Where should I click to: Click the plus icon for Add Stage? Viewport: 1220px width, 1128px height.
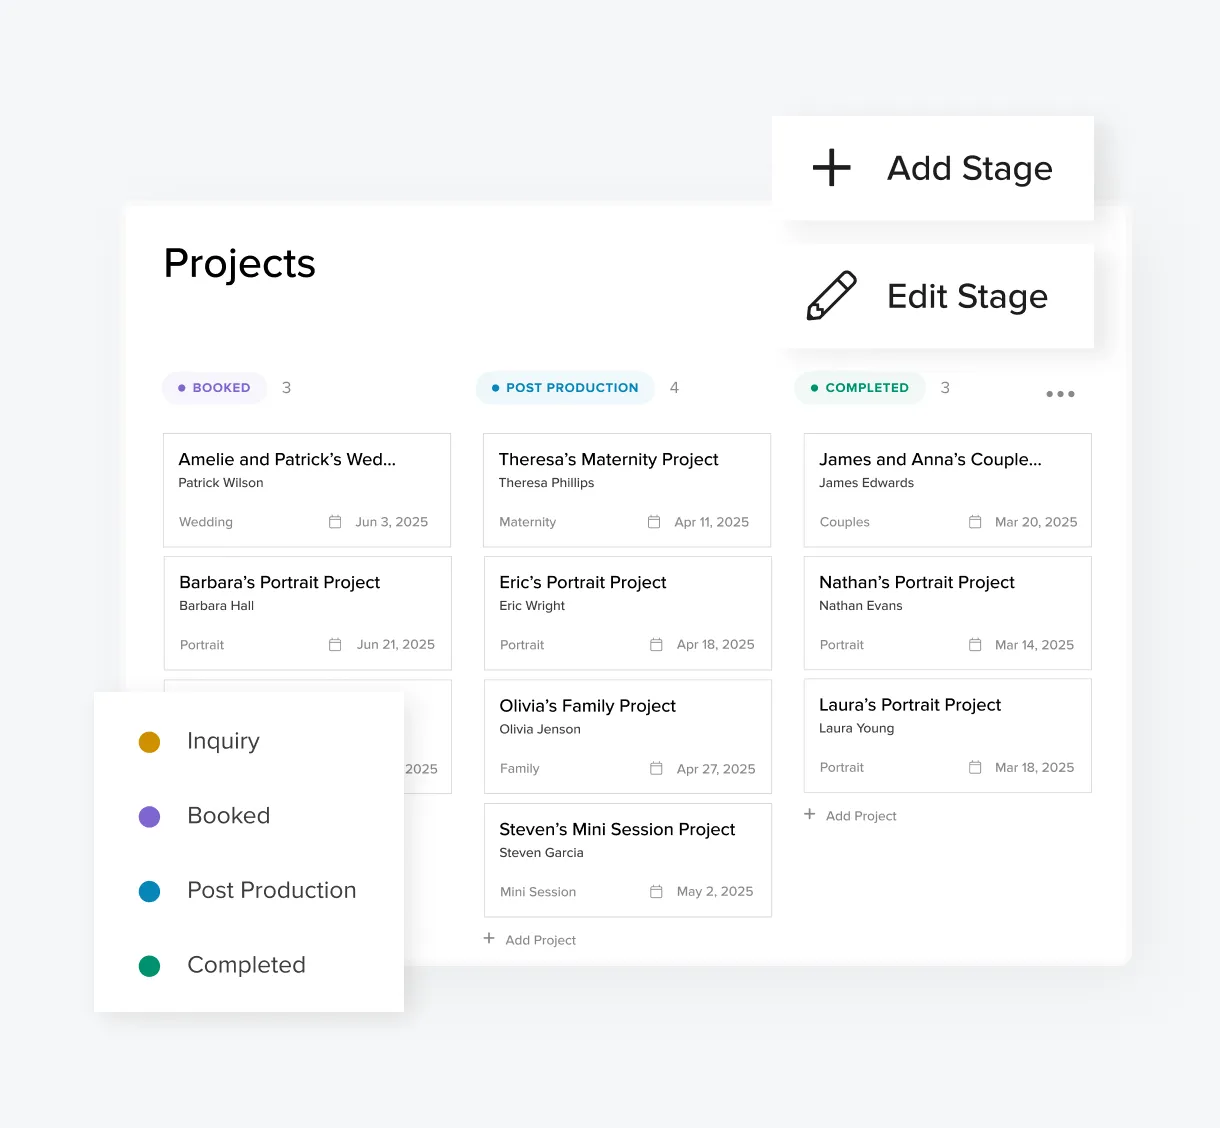830,167
